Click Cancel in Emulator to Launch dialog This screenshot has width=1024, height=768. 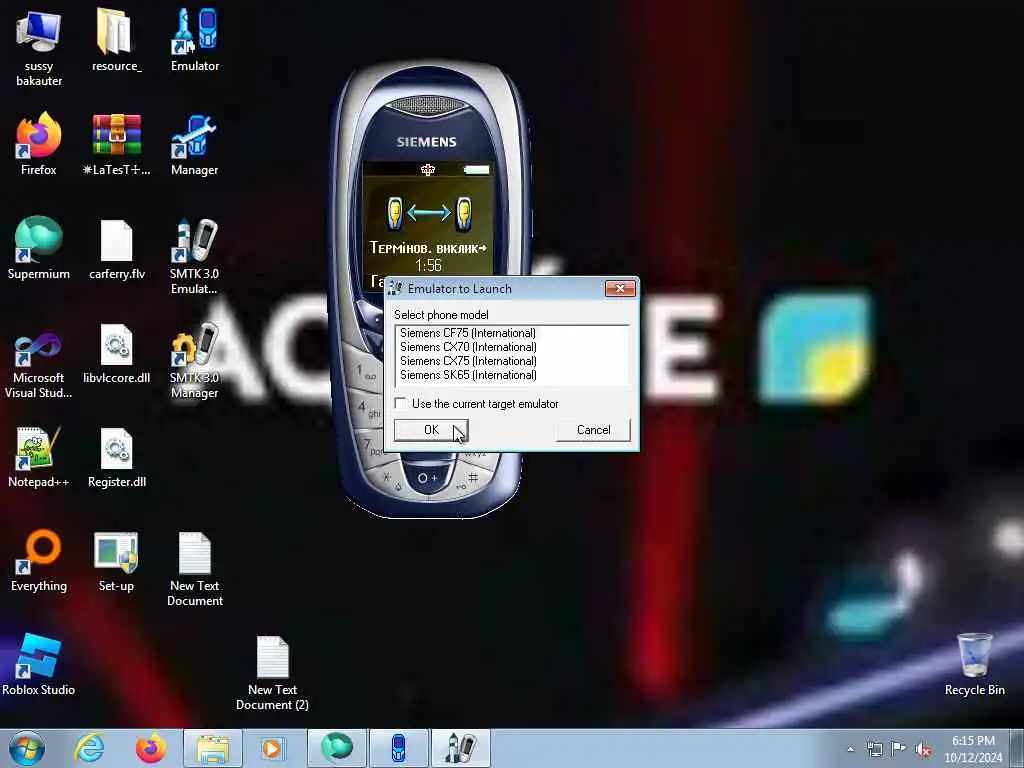click(594, 430)
